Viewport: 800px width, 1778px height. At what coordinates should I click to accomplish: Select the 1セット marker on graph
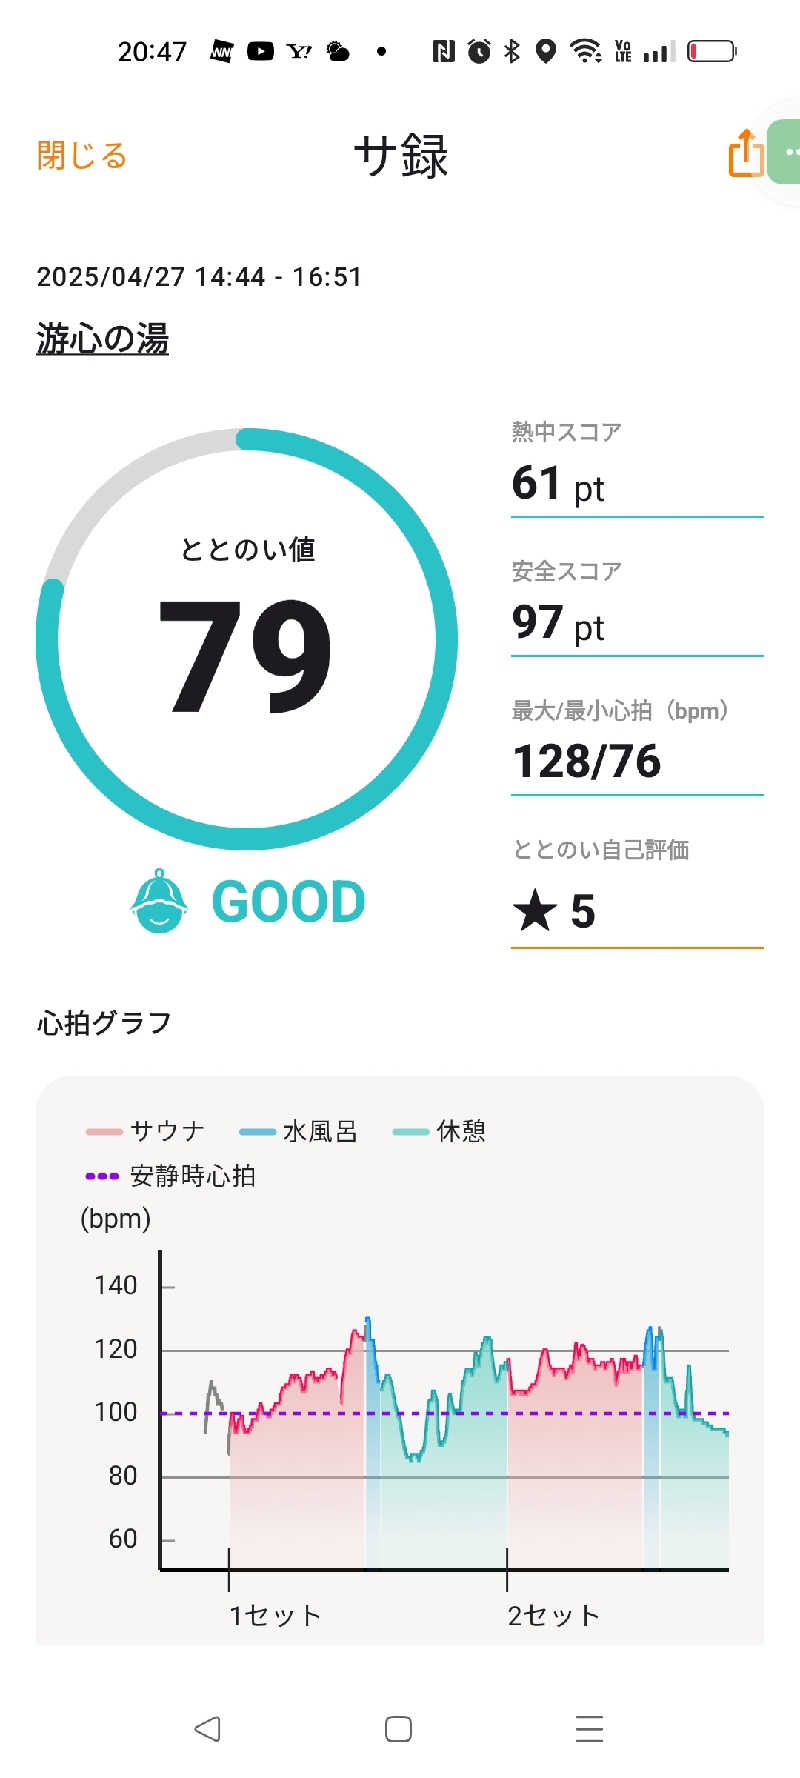[274, 1615]
